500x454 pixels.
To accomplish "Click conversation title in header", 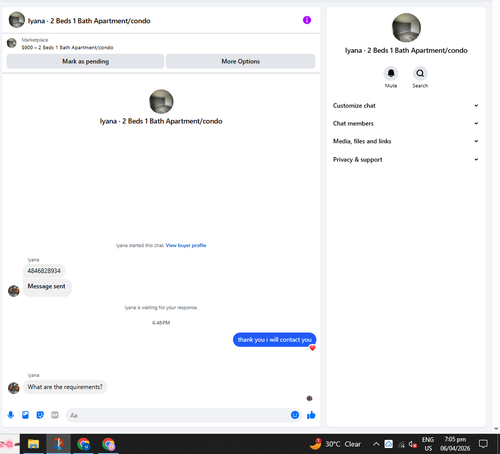I will click(x=89, y=21).
